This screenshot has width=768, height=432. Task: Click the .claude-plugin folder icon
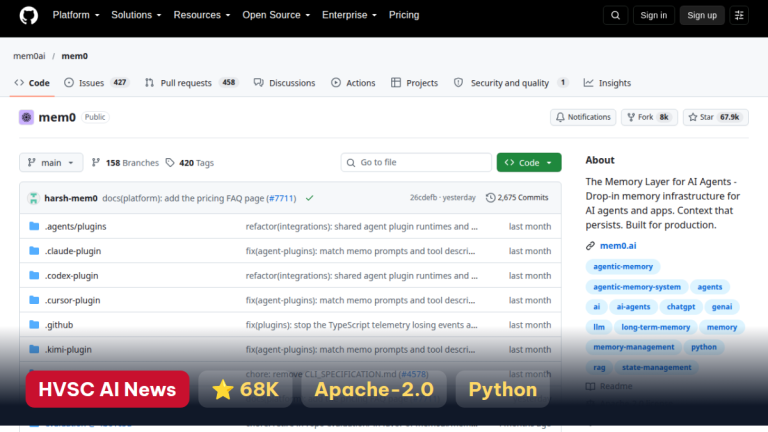[x=34, y=251]
